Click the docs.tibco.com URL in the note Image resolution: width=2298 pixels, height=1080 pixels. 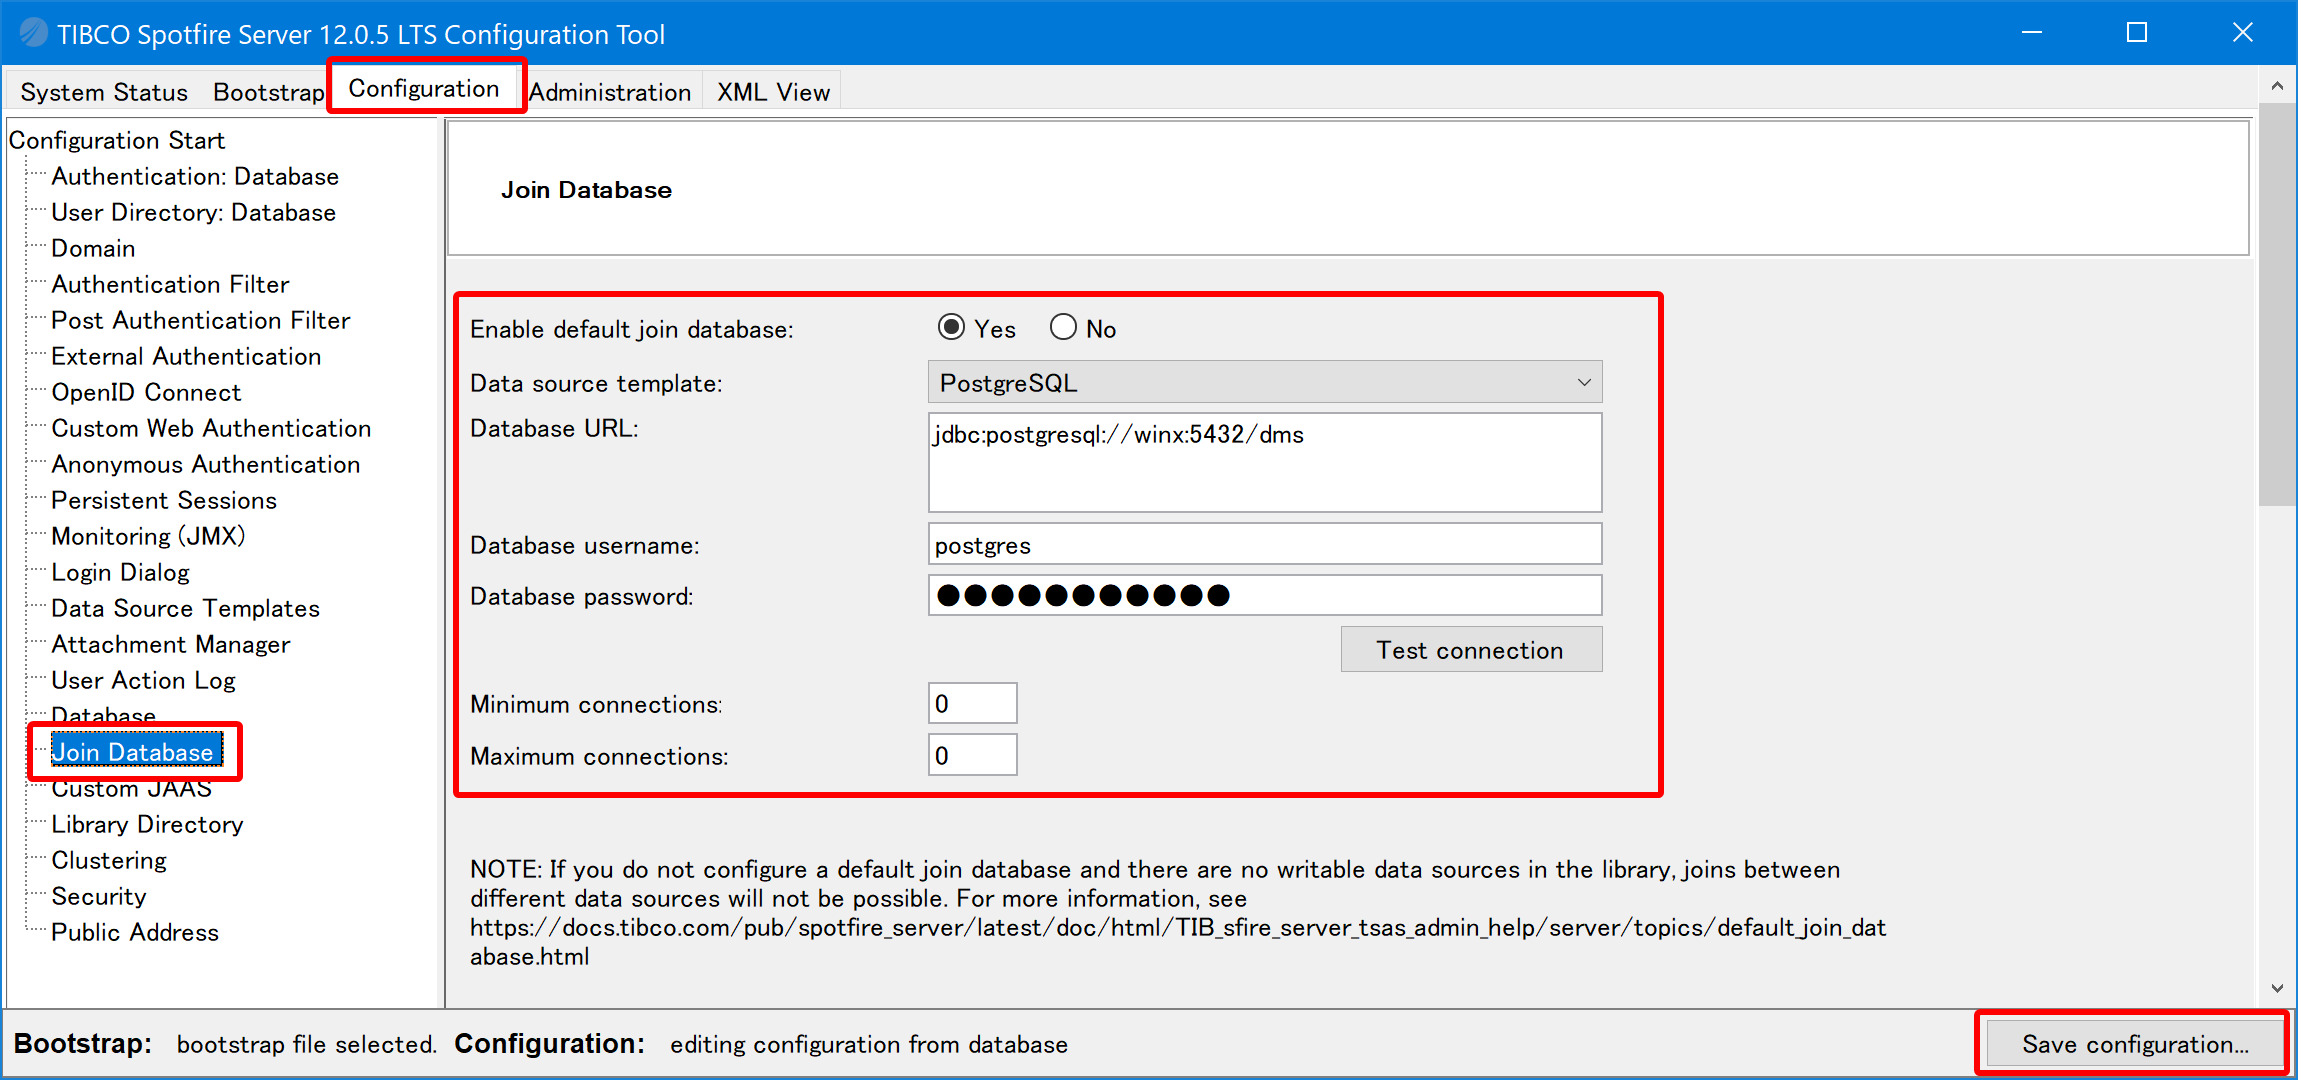pos(1178,941)
